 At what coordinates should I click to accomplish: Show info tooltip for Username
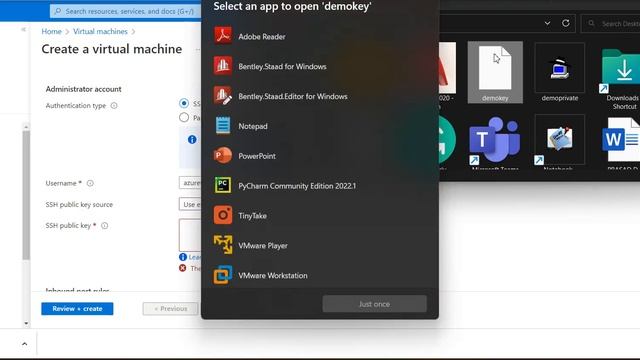click(x=90, y=183)
